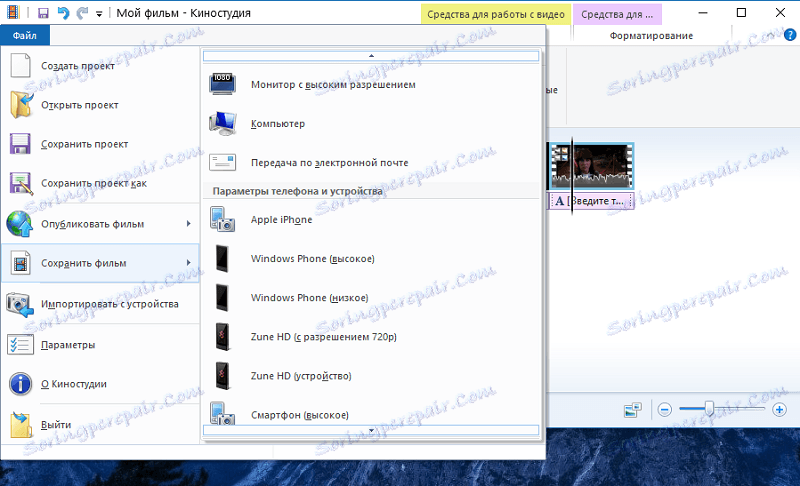Click the exit icon for Выйти
The width and height of the screenshot is (800, 486).
(x=20, y=424)
